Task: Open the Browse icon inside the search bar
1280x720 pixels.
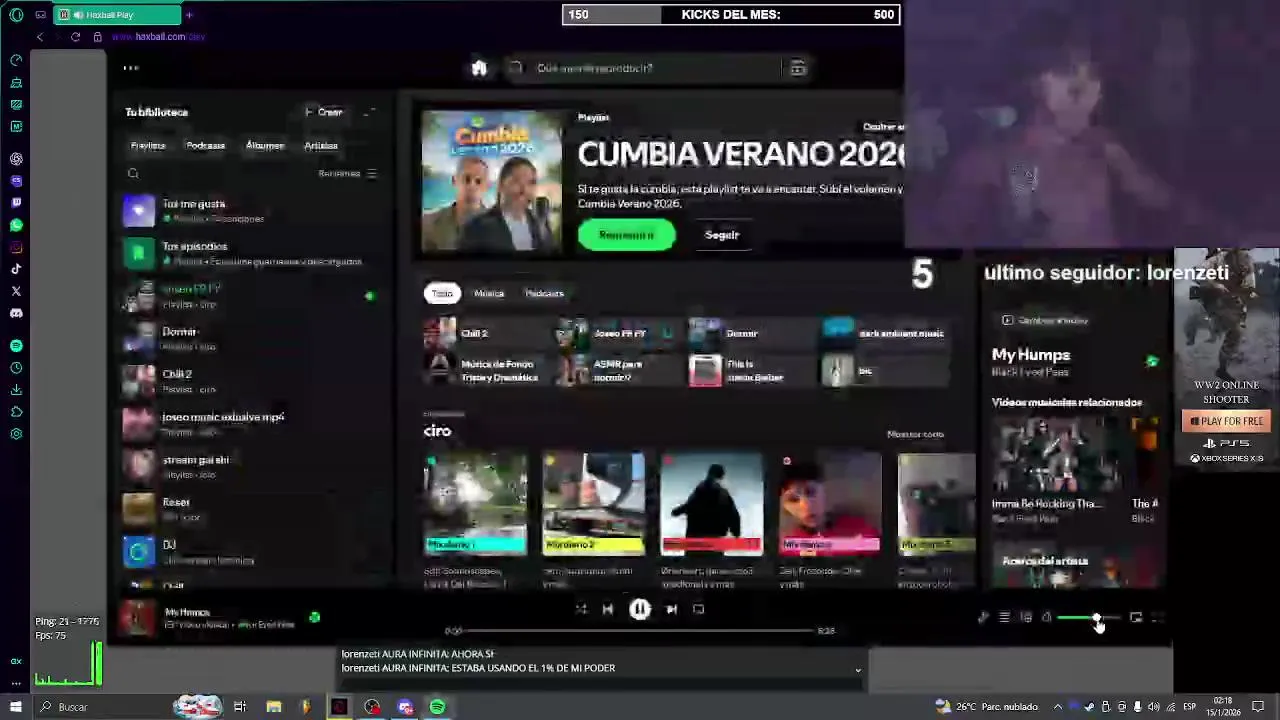Action: pyautogui.click(x=797, y=68)
